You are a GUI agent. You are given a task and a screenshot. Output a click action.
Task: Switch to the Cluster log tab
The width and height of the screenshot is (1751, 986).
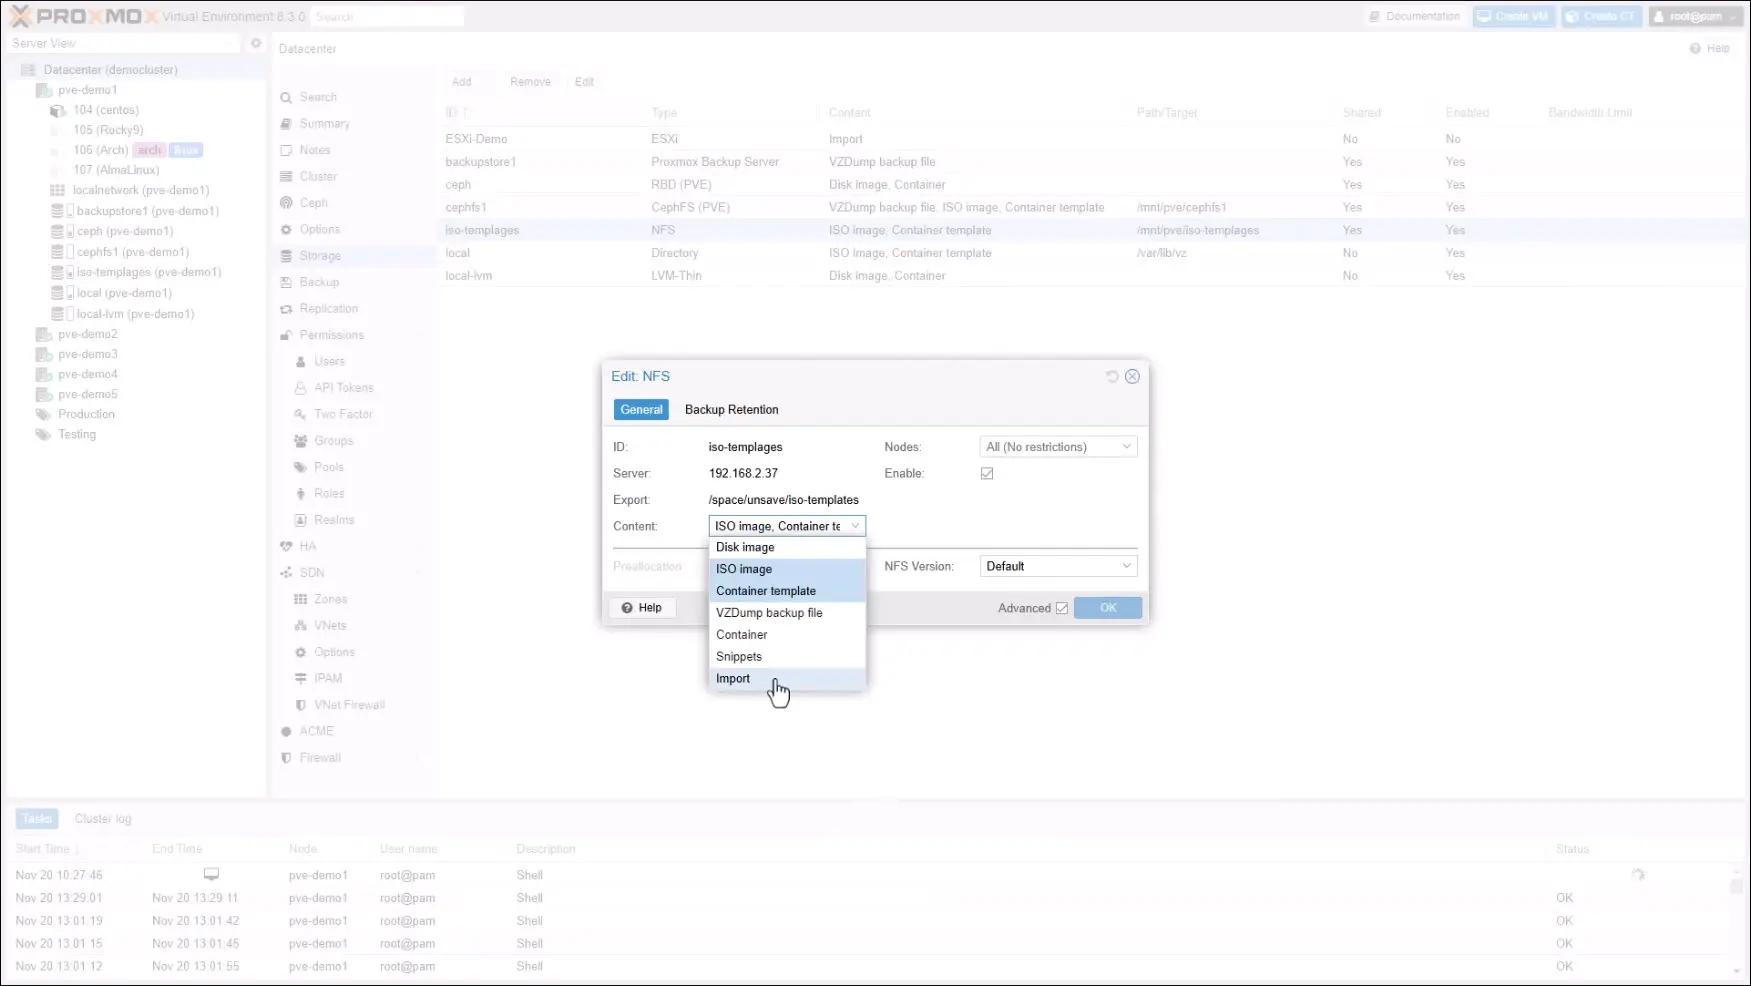(103, 819)
